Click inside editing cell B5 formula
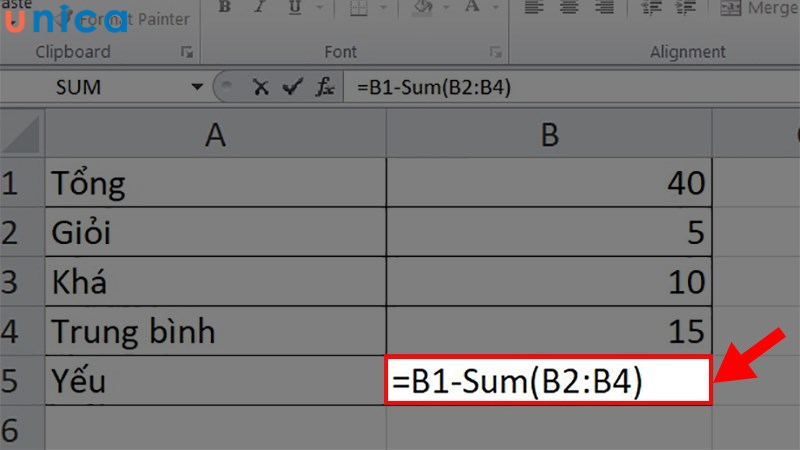 coord(548,380)
